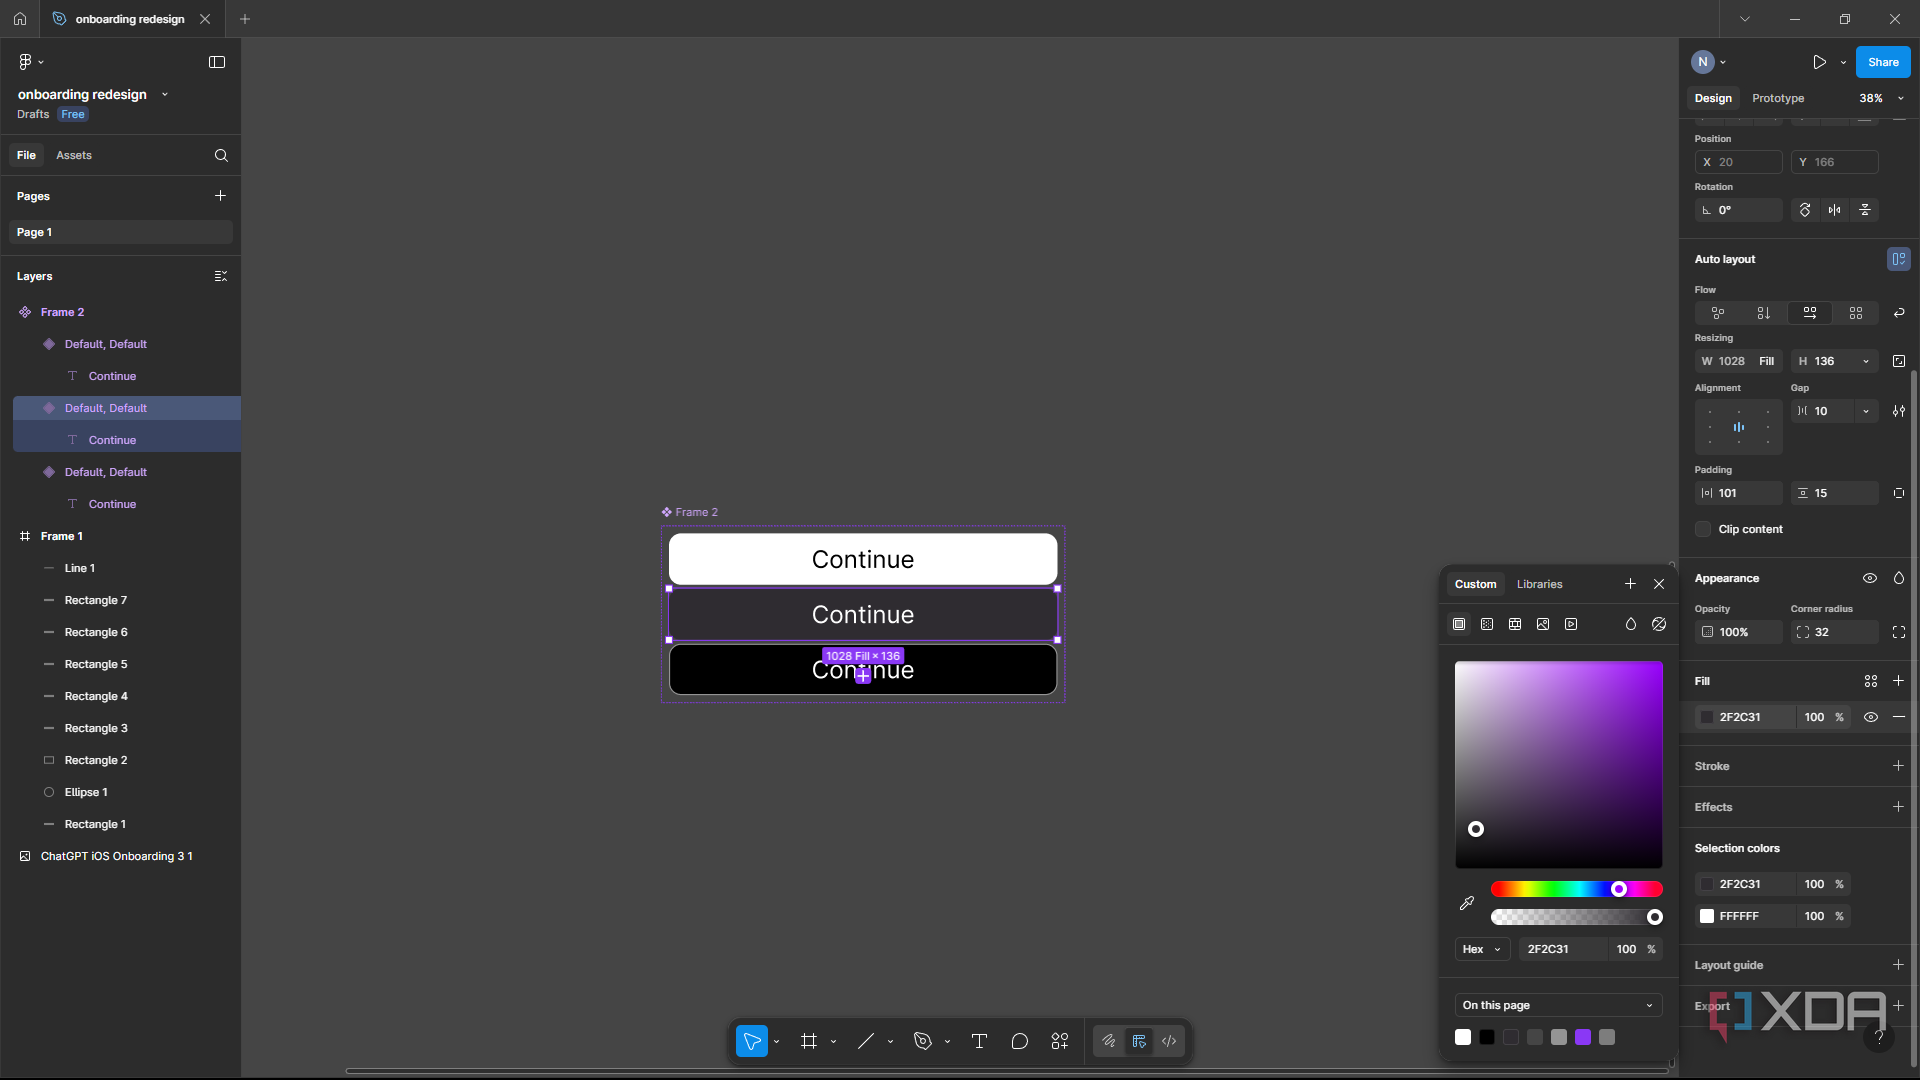The width and height of the screenshot is (1920, 1080).
Task: Add a stroke with the plus icon
Action: [1898, 766]
